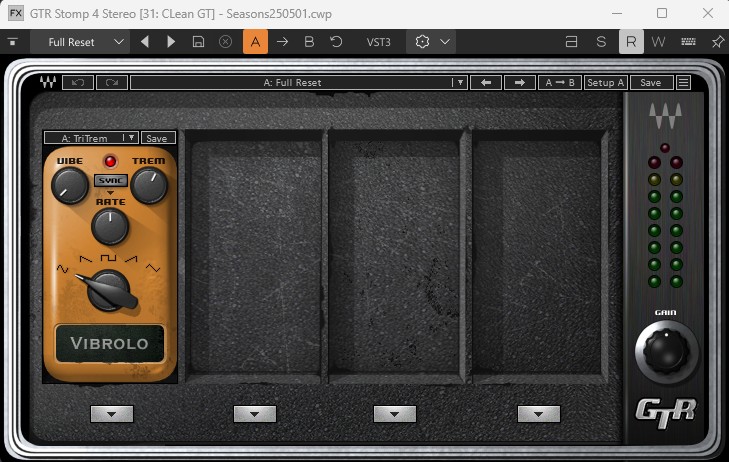
Task: Toggle automation Write W button
Action: pos(658,42)
